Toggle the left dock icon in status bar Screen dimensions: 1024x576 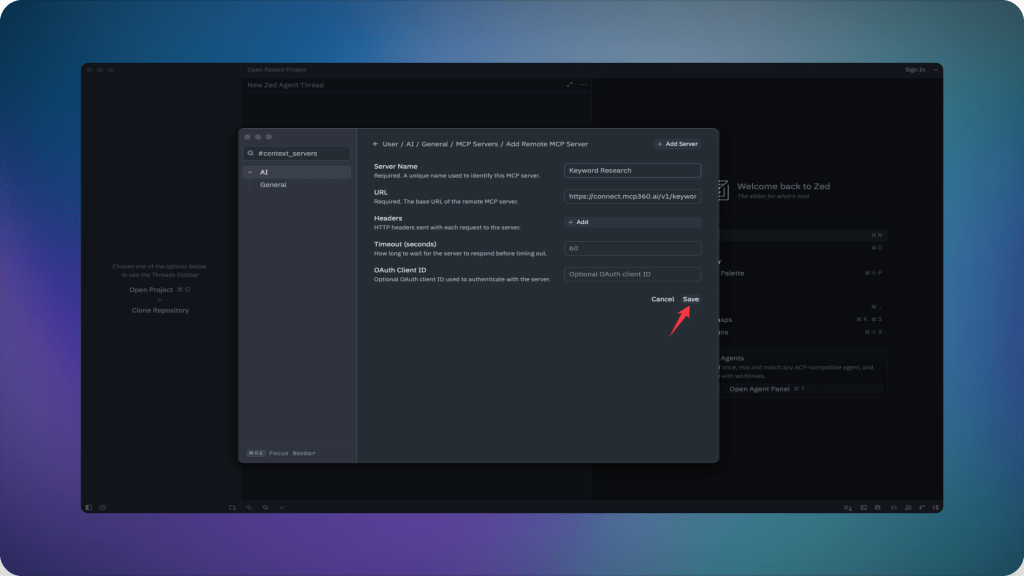[x=89, y=507]
